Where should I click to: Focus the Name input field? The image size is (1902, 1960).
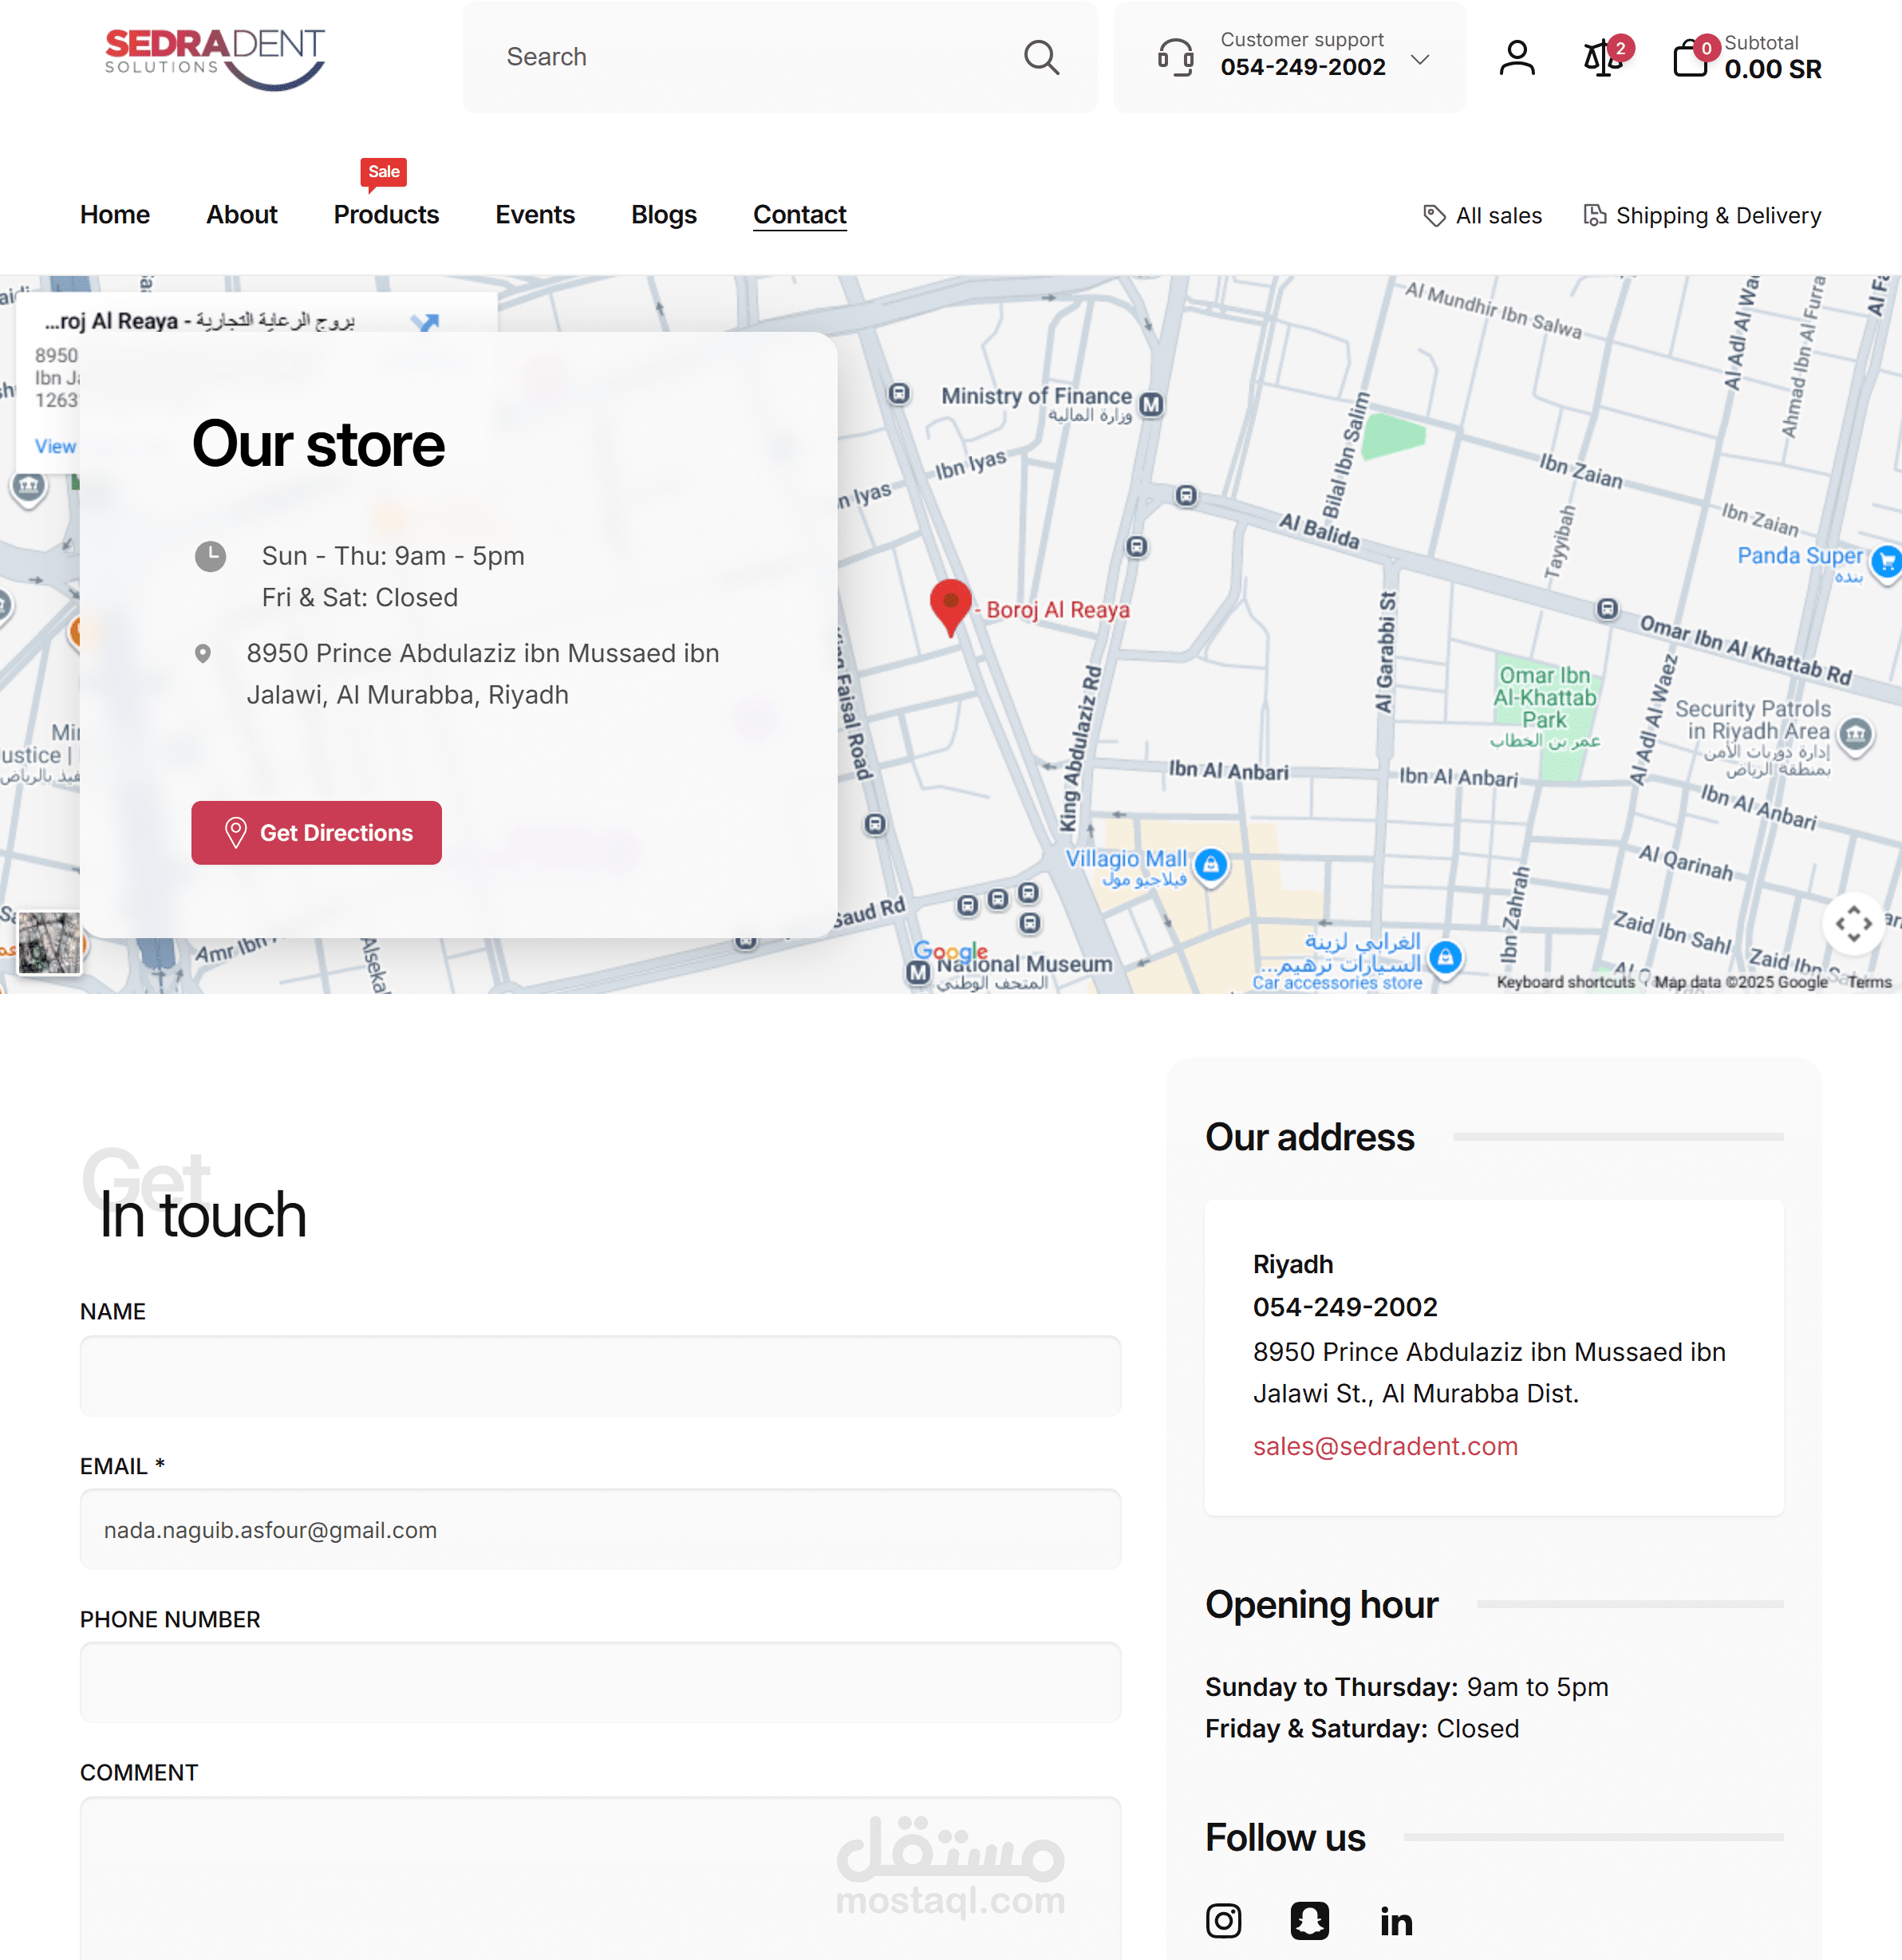[x=600, y=1375]
